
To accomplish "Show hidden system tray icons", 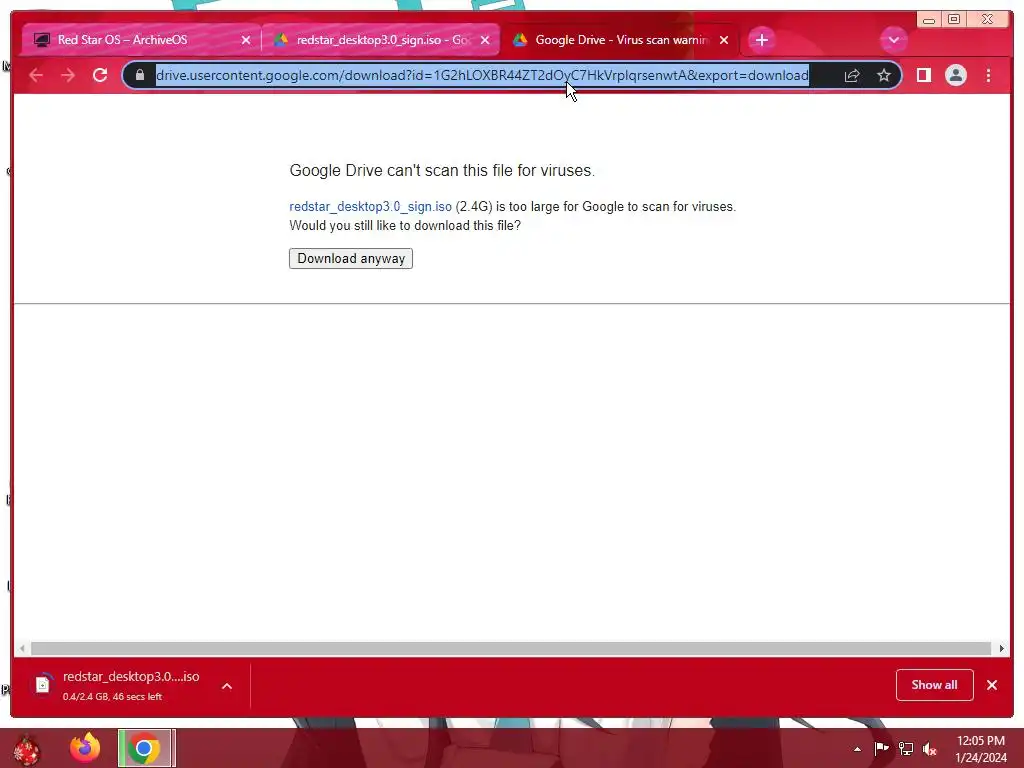I will [857, 749].
